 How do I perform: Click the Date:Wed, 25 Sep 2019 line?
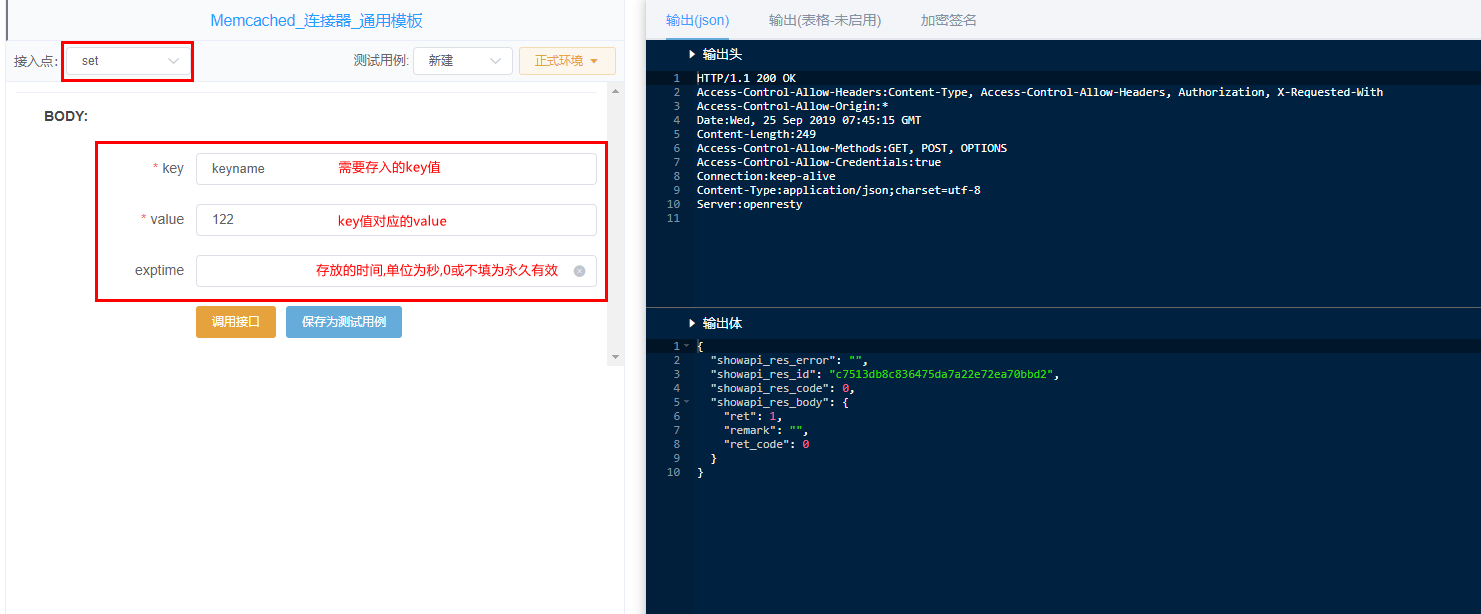coord(809,120)
